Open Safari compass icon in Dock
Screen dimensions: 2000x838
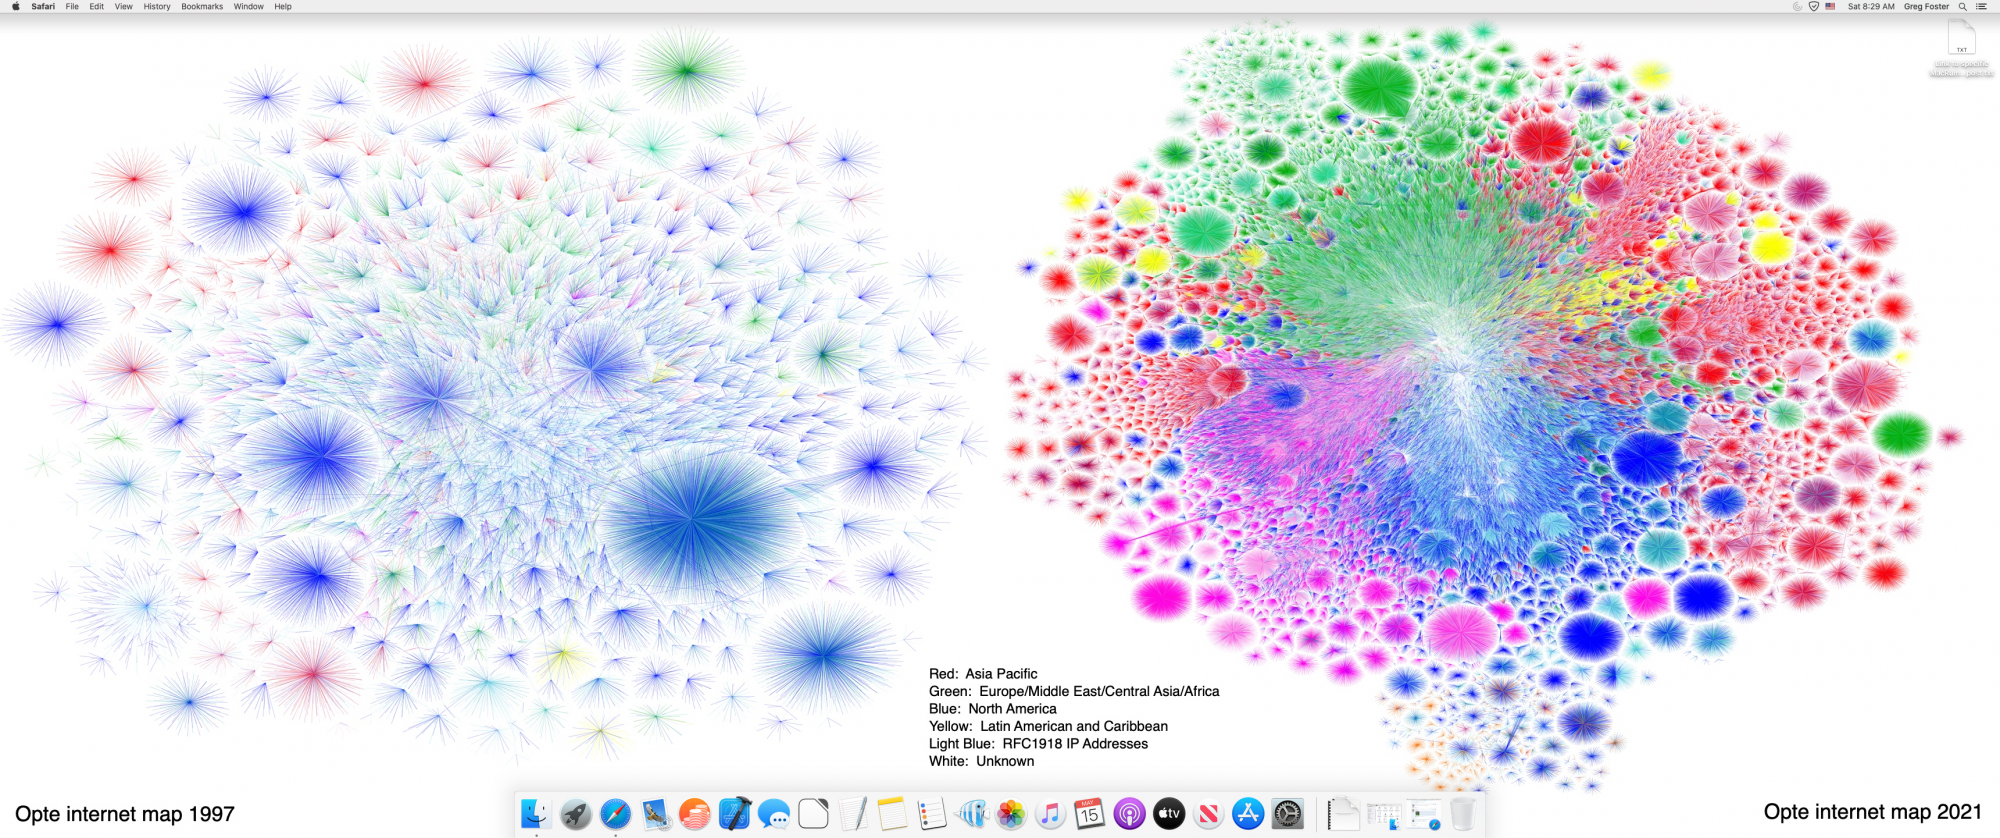(x=616, y=814)
